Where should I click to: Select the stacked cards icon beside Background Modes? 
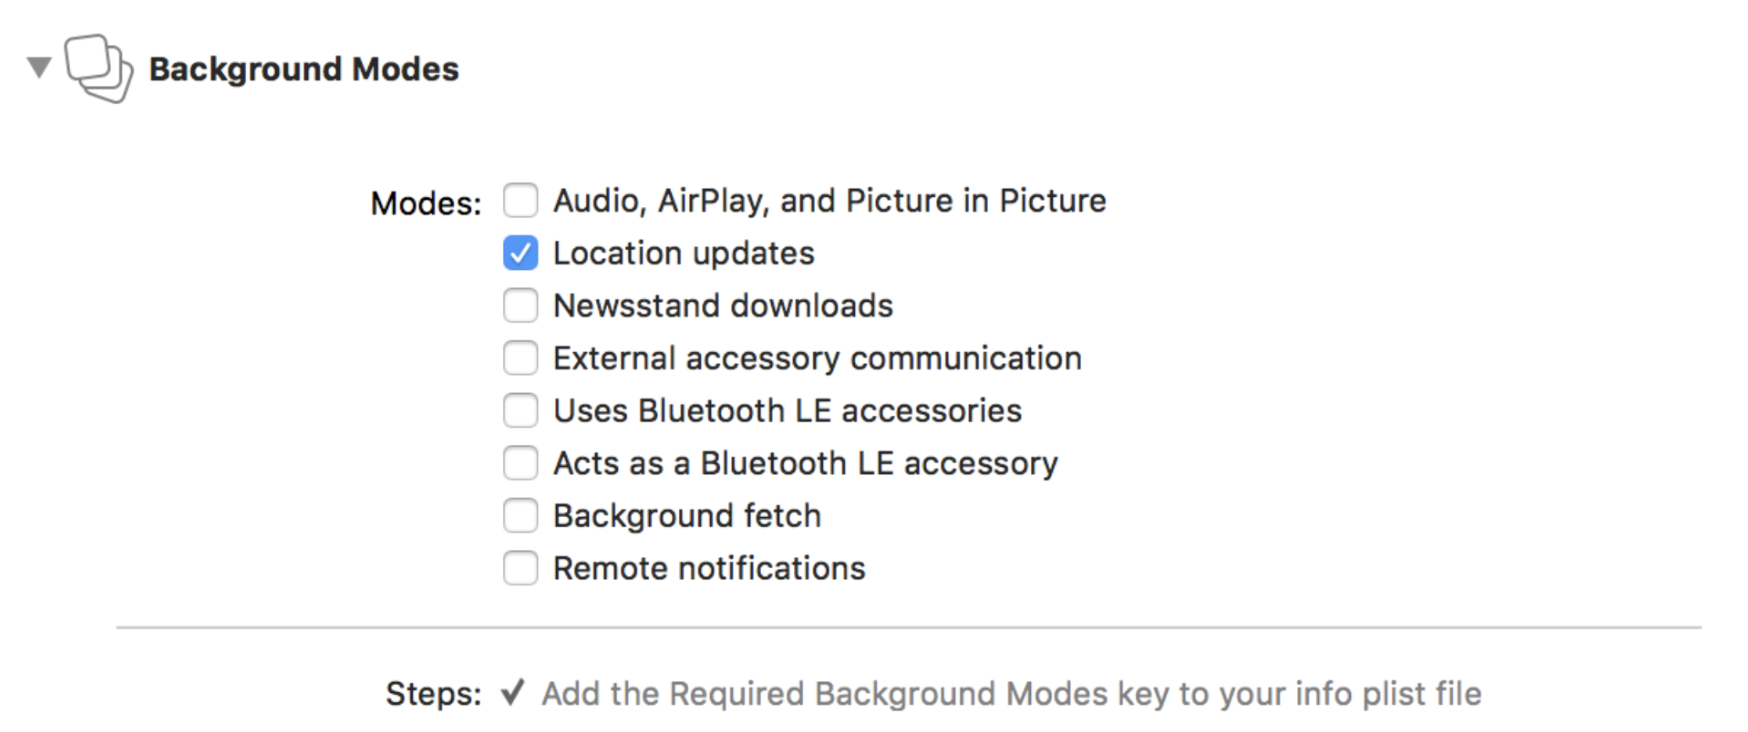pos(97,70)
